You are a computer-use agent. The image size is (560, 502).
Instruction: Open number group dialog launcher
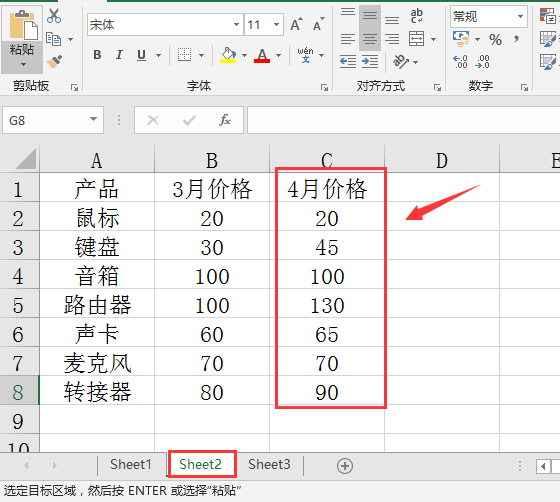524,87
